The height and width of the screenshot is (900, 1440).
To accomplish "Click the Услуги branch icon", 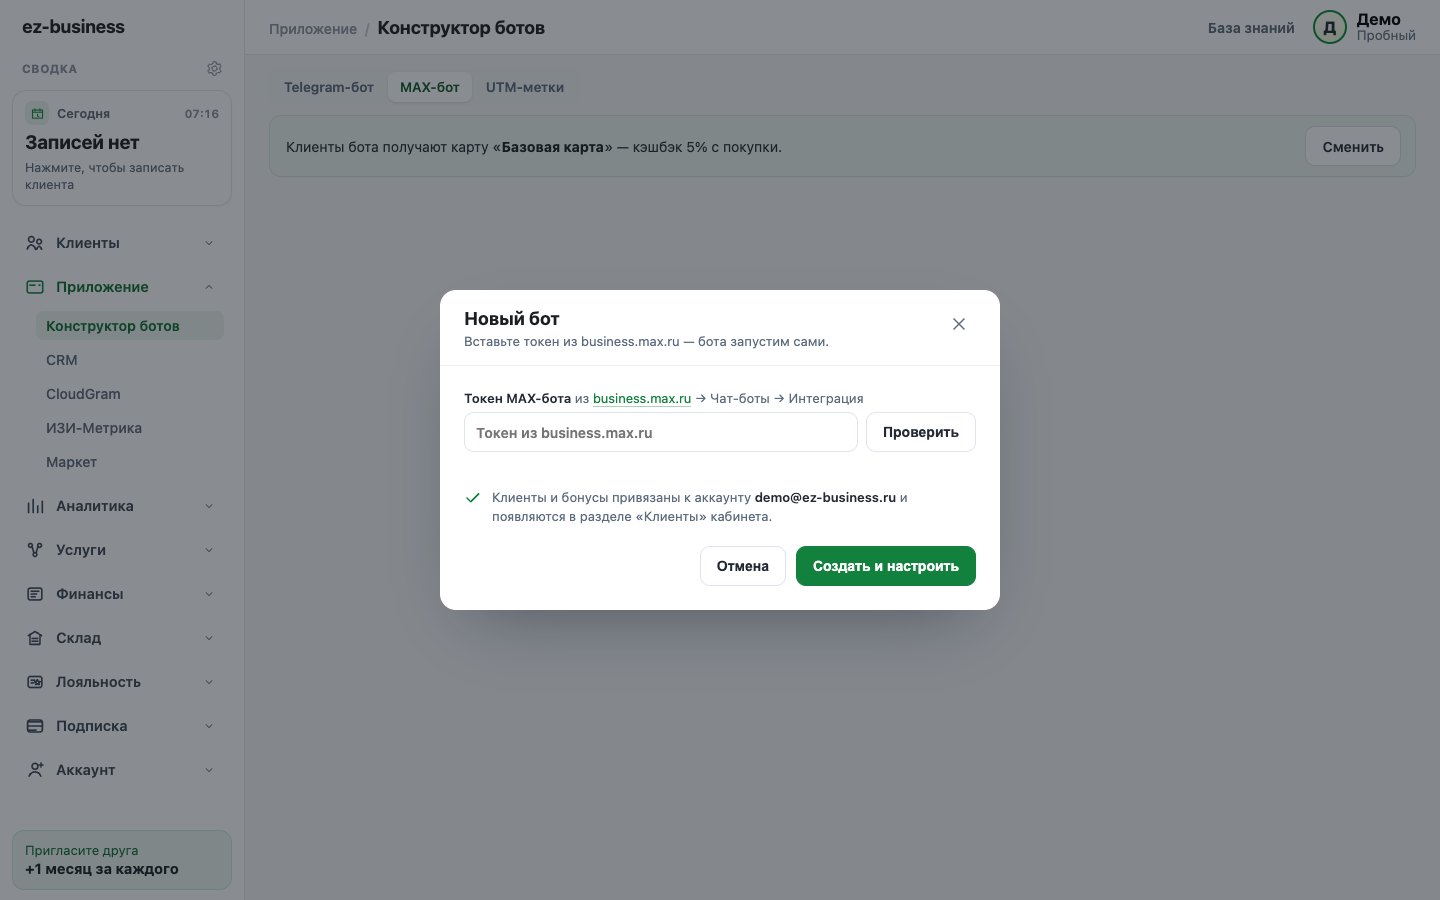I will (35, 550).
